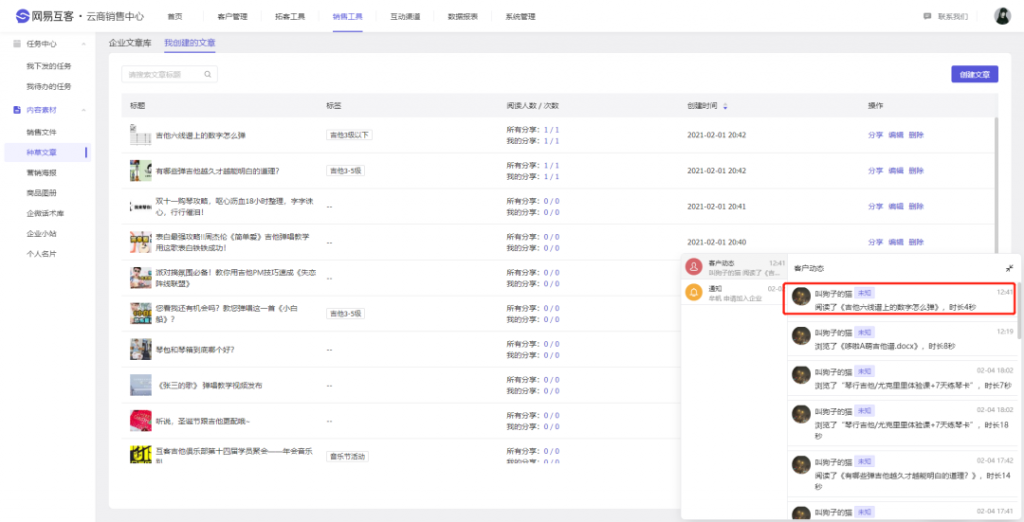Open 我待办的任务 in sidebar
Screen dimensions: 1024x522
point(48,86)
